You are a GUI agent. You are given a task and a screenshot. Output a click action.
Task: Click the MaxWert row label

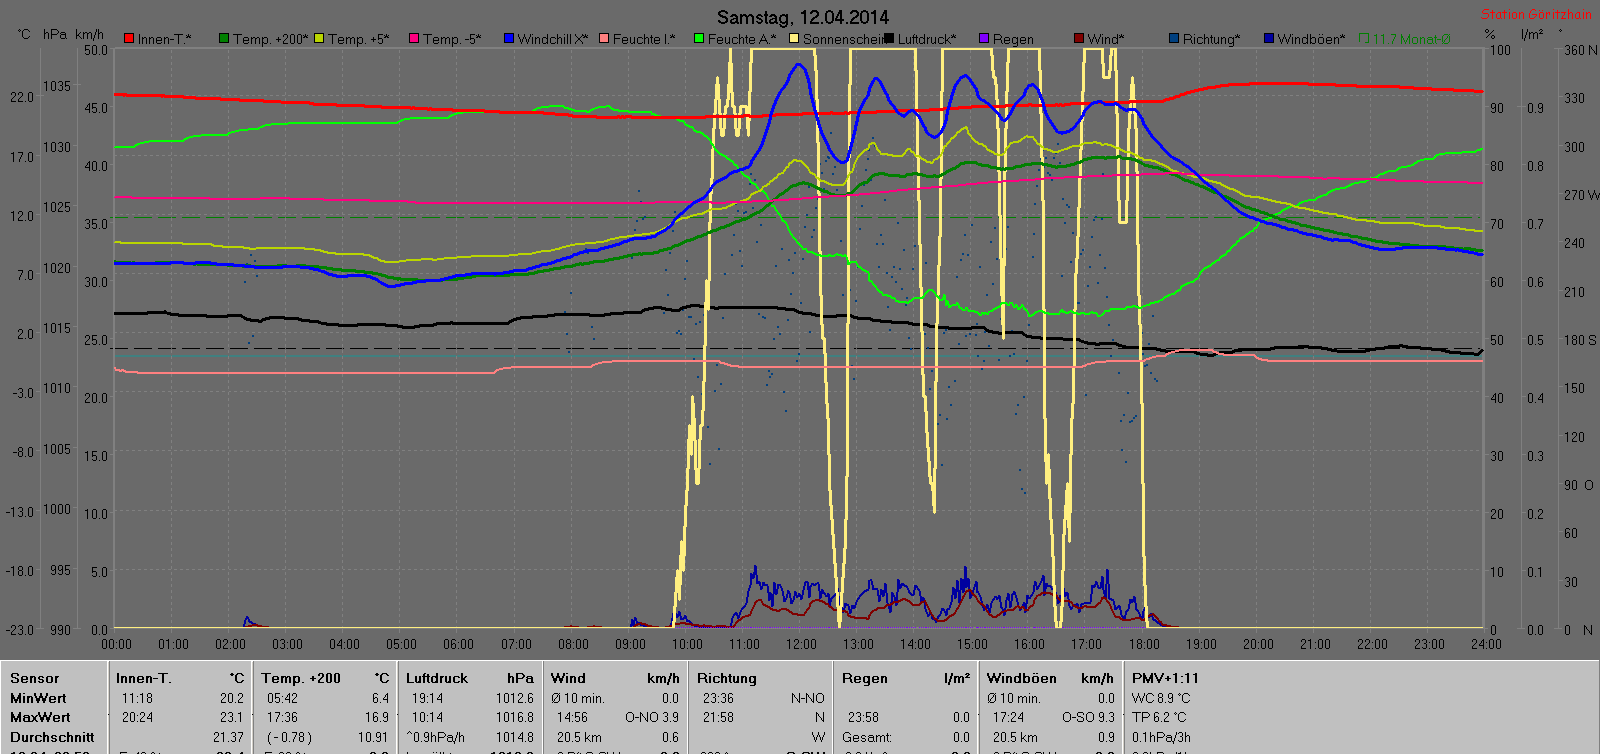(40, 717)
